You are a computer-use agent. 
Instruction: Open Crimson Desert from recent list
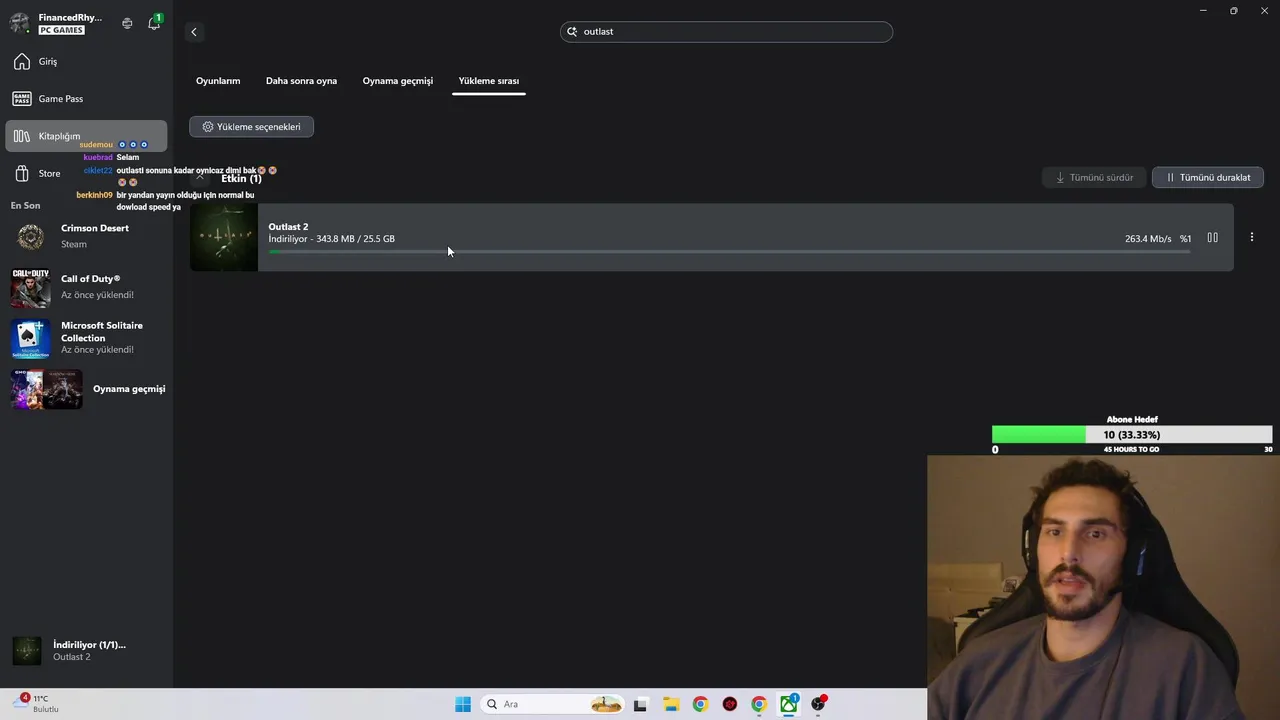pos(86,237)
